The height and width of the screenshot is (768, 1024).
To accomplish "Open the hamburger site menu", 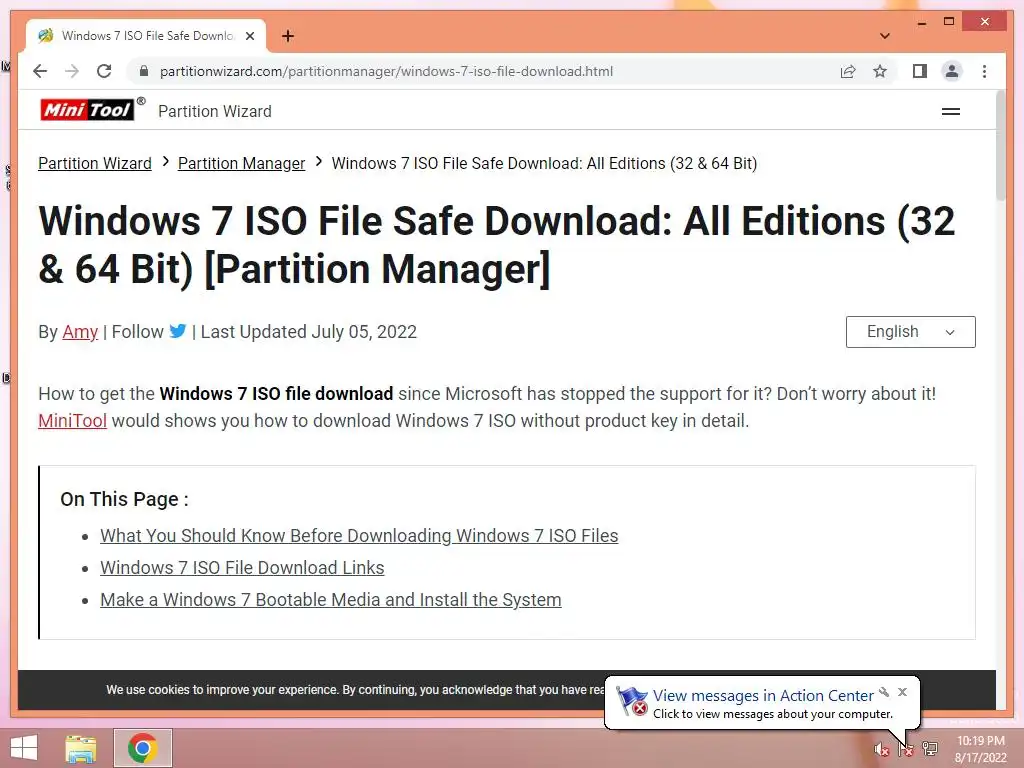I will point(950,112).
